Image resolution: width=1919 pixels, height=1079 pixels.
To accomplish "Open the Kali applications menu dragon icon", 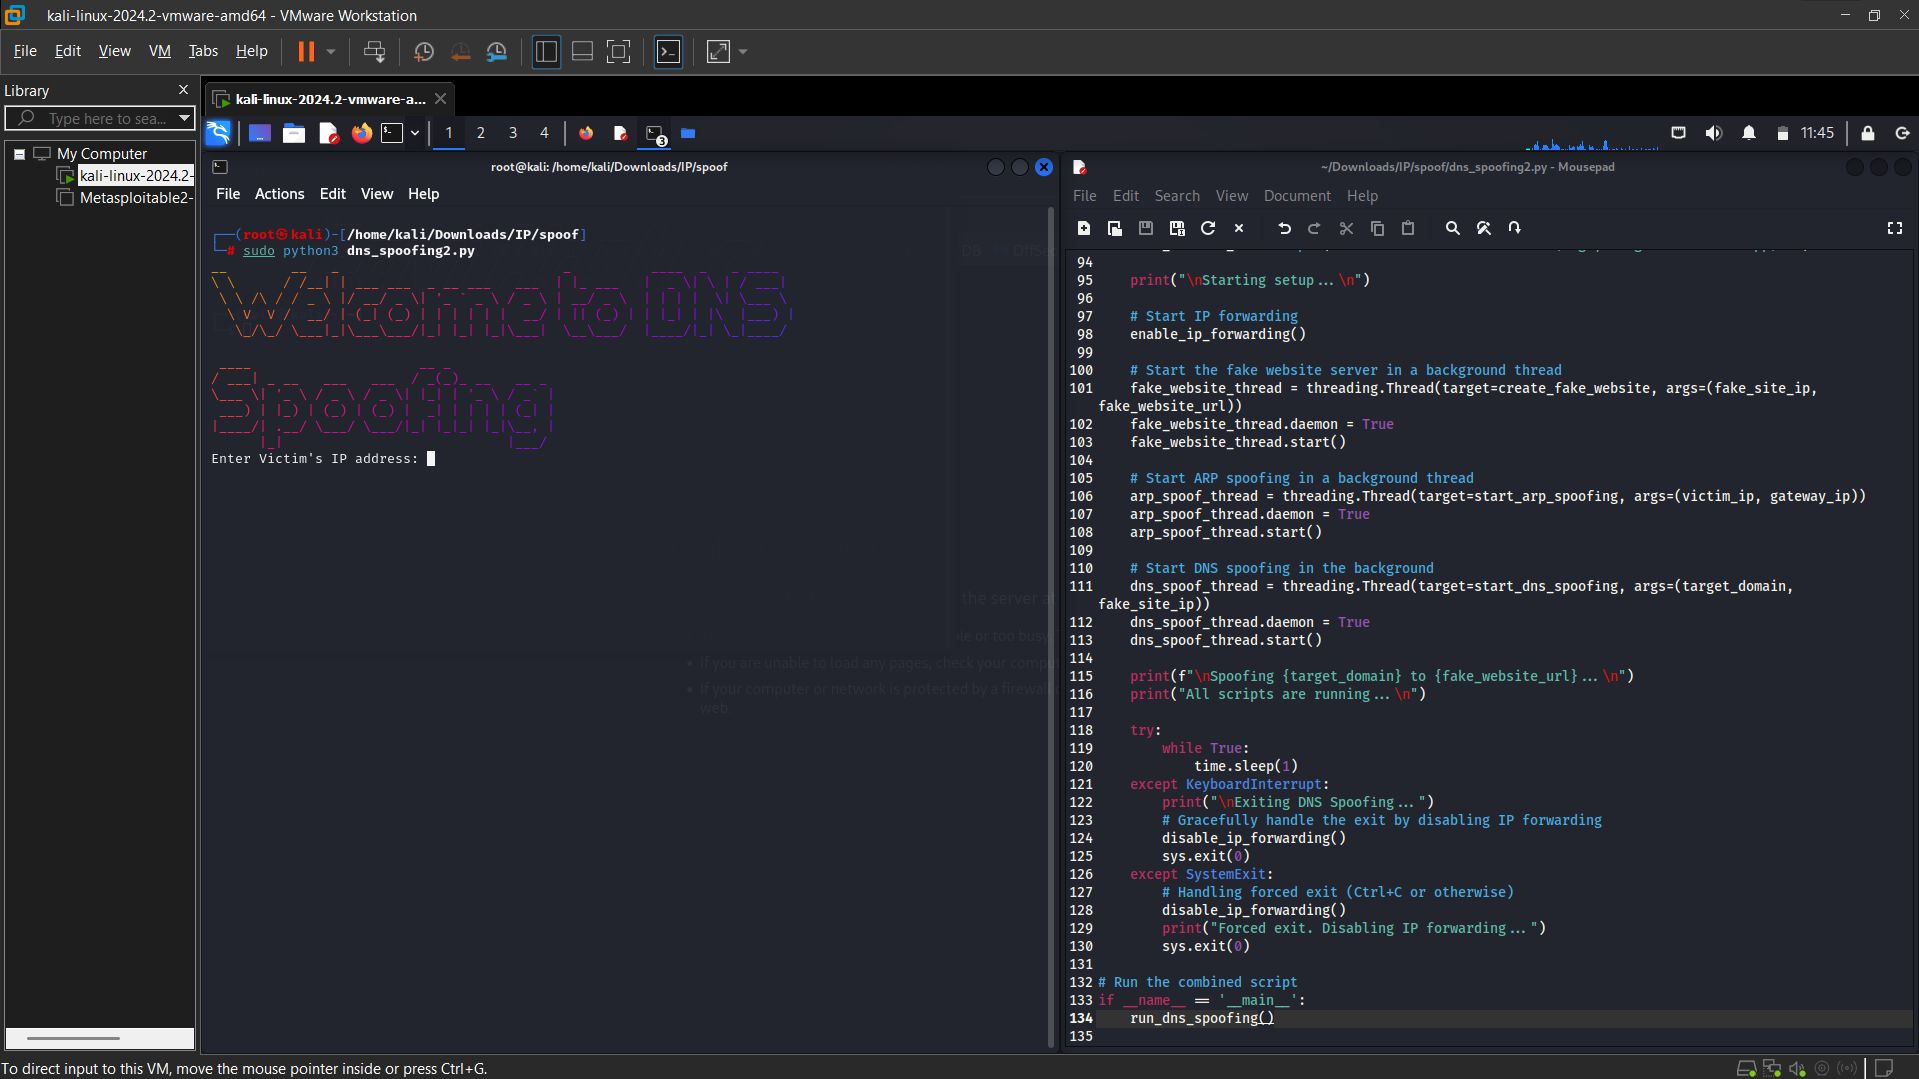I will [x=218, y=133].
